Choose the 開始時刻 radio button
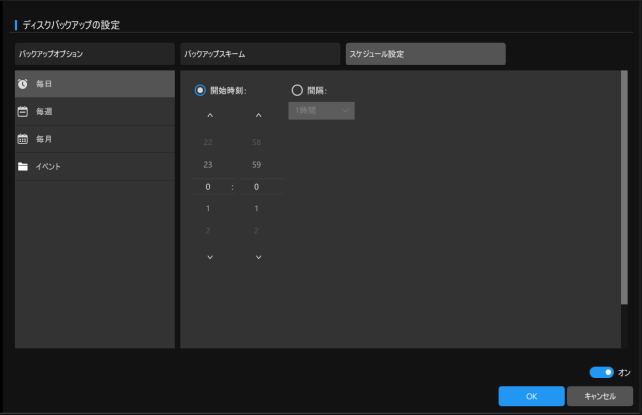Screen dimensions: 642x415 (x=200, y=90)
